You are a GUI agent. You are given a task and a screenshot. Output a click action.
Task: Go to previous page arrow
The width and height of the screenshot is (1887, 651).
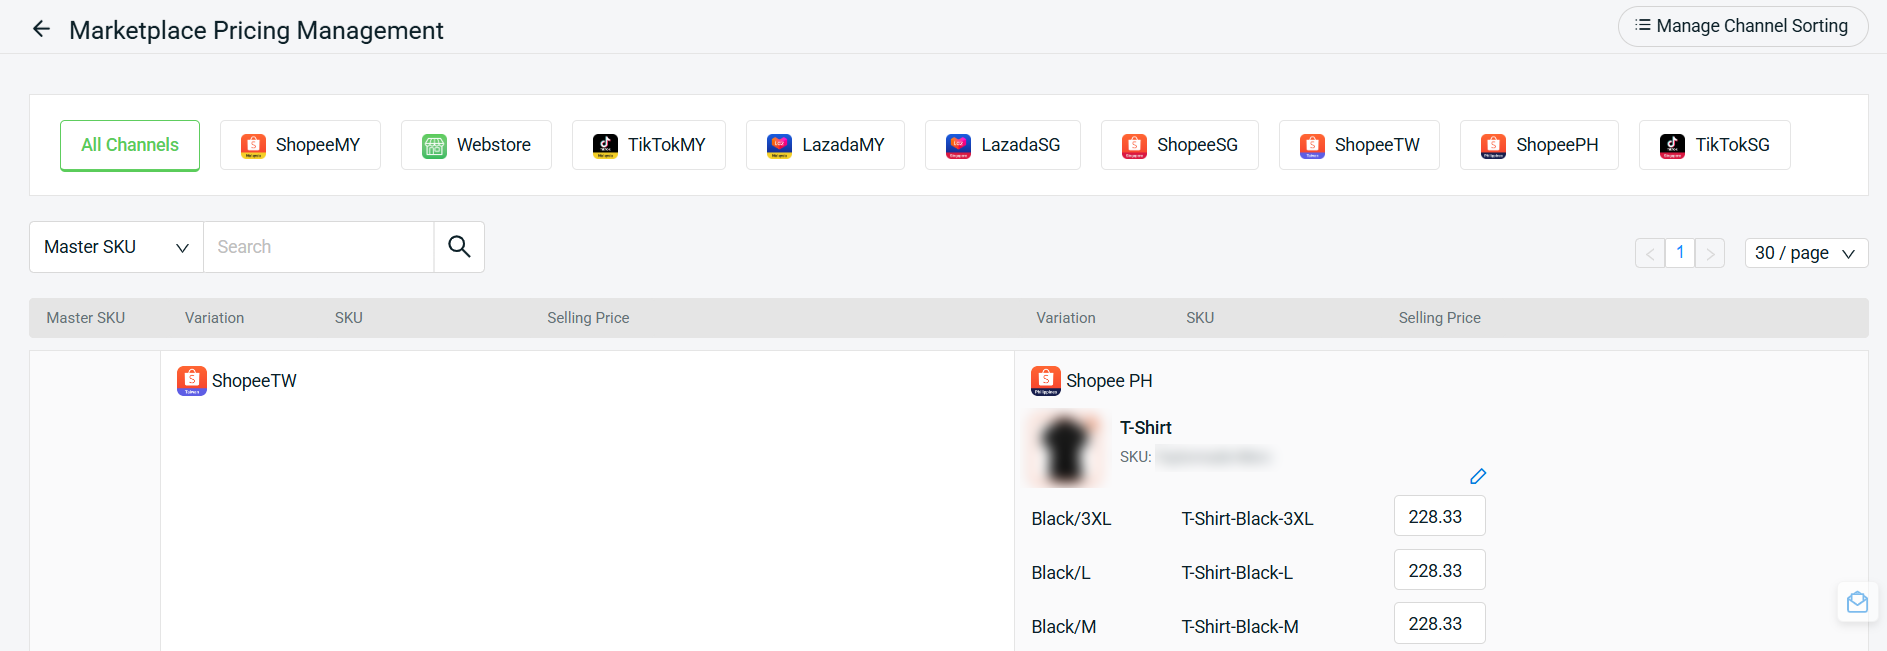1650,253
